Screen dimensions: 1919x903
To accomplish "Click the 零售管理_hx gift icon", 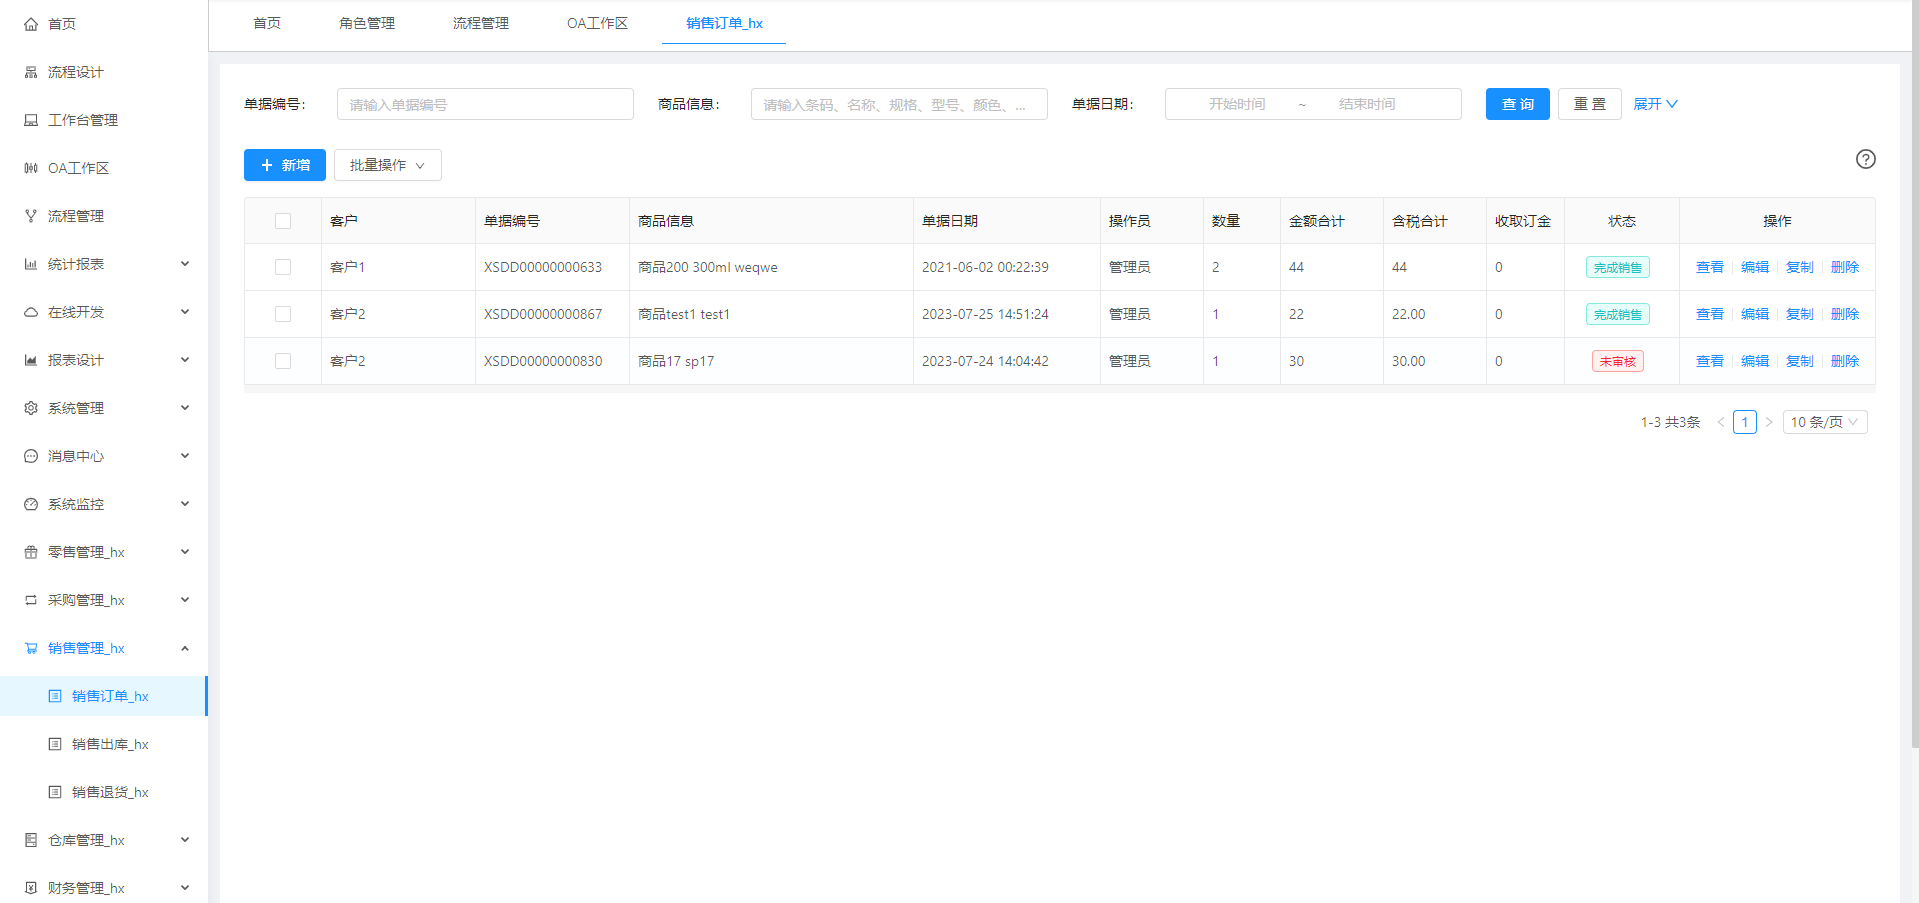I will [31, 552].
